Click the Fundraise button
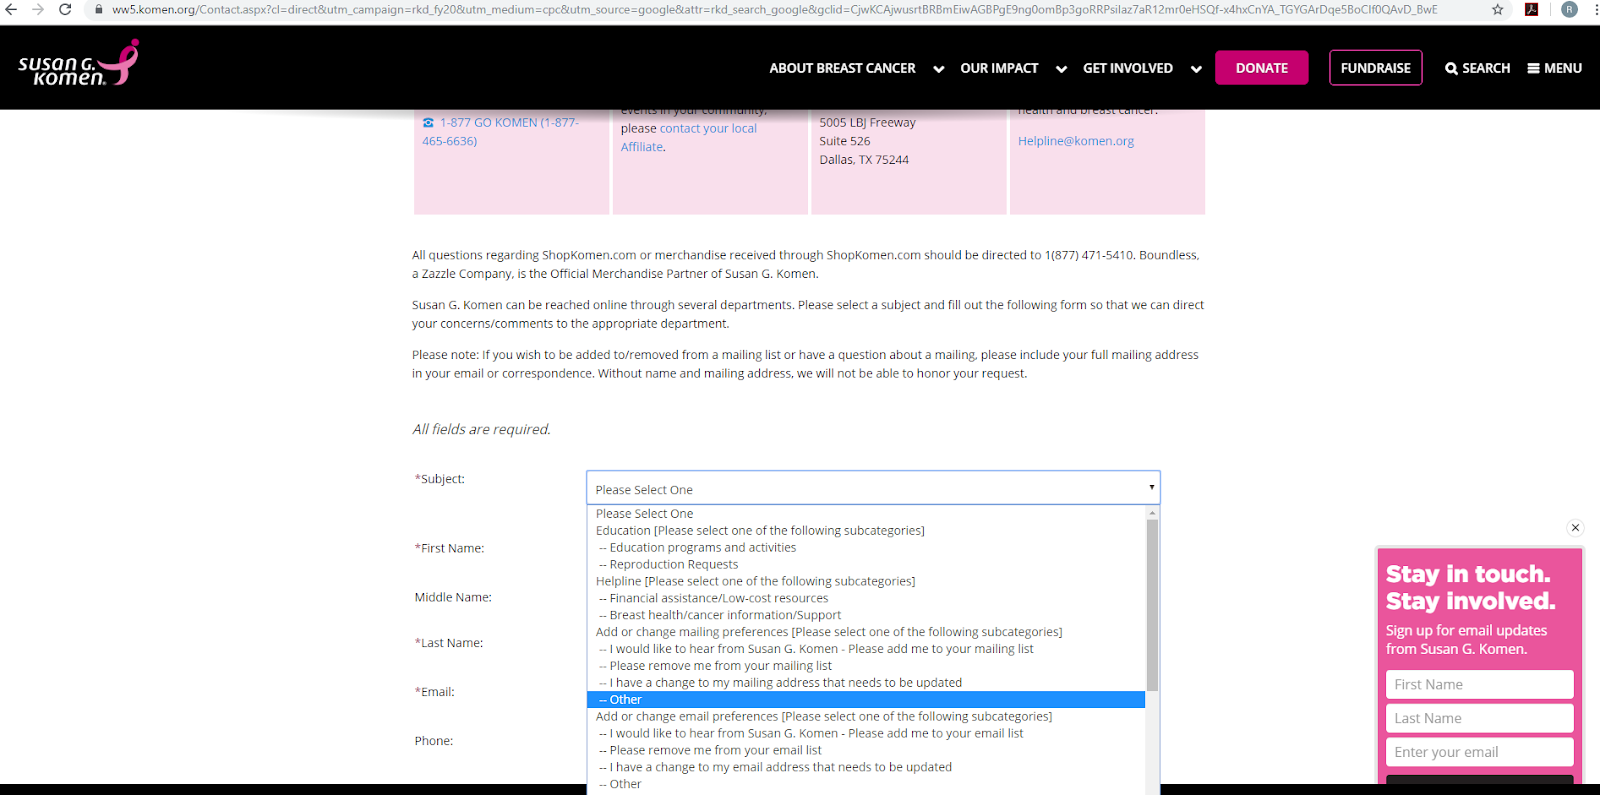This screenshot has width=1600, height=795. coord(1375,68)
